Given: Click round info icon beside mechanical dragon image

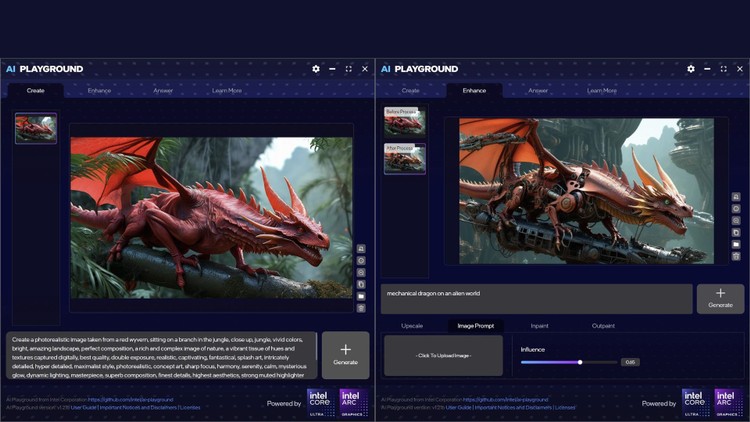Looking at the screenshot, I should pyautogui.click(x=736, y=209).
